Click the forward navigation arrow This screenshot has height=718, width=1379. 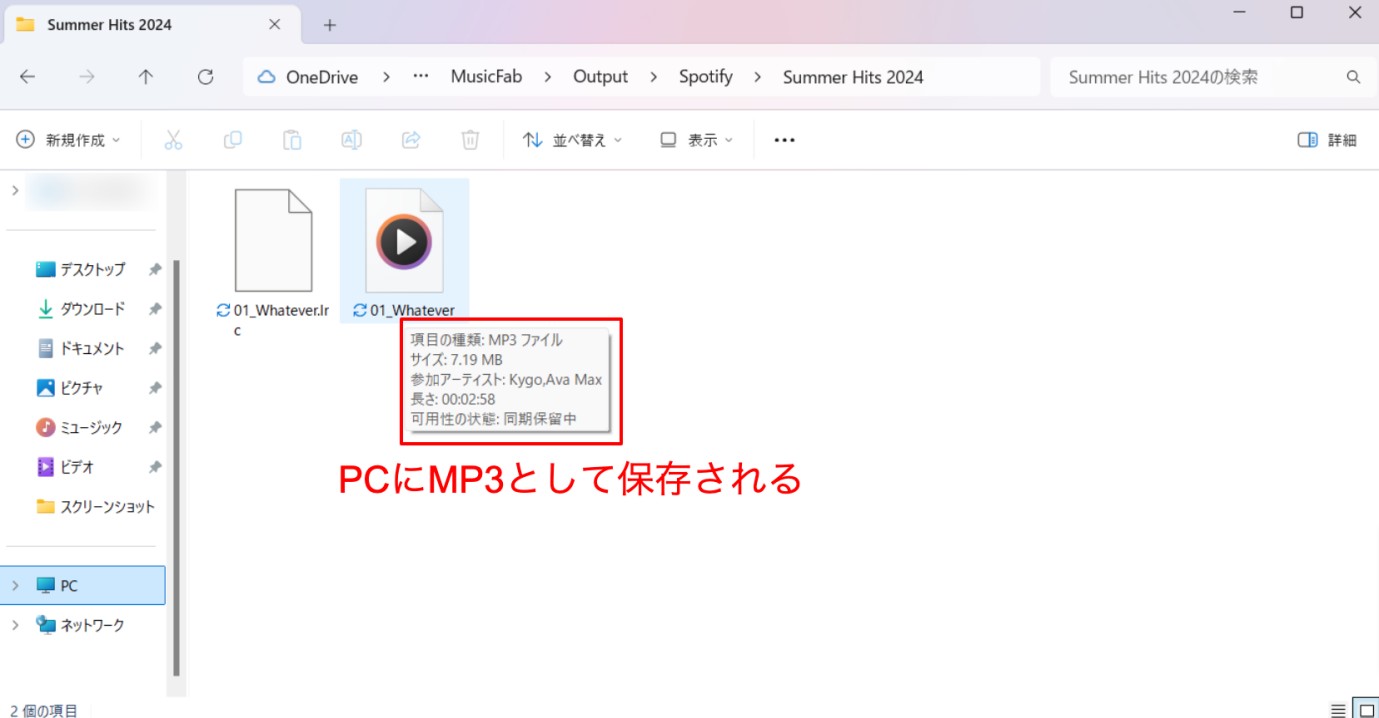point(87,77)
